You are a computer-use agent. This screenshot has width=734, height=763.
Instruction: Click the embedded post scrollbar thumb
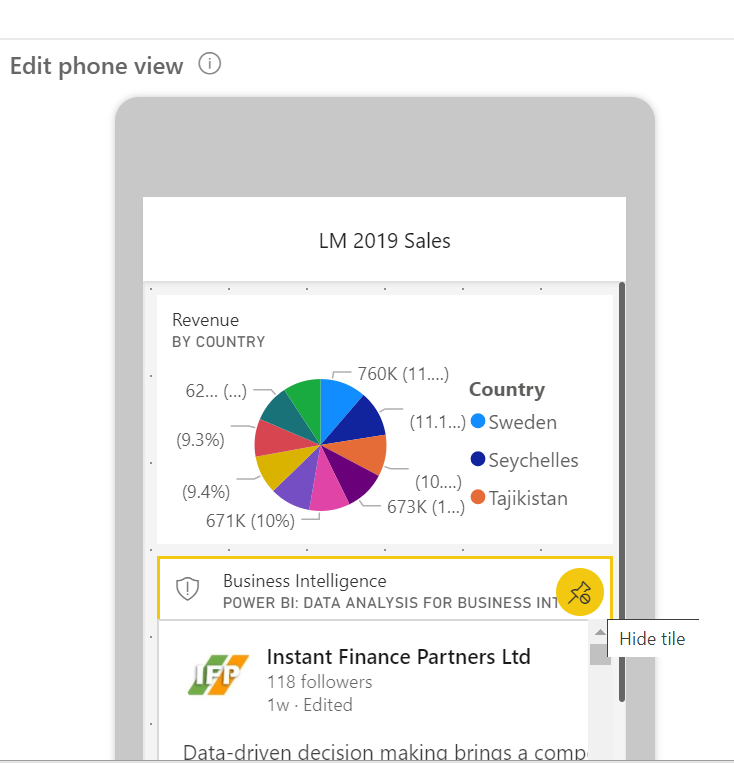coord(599,655)
